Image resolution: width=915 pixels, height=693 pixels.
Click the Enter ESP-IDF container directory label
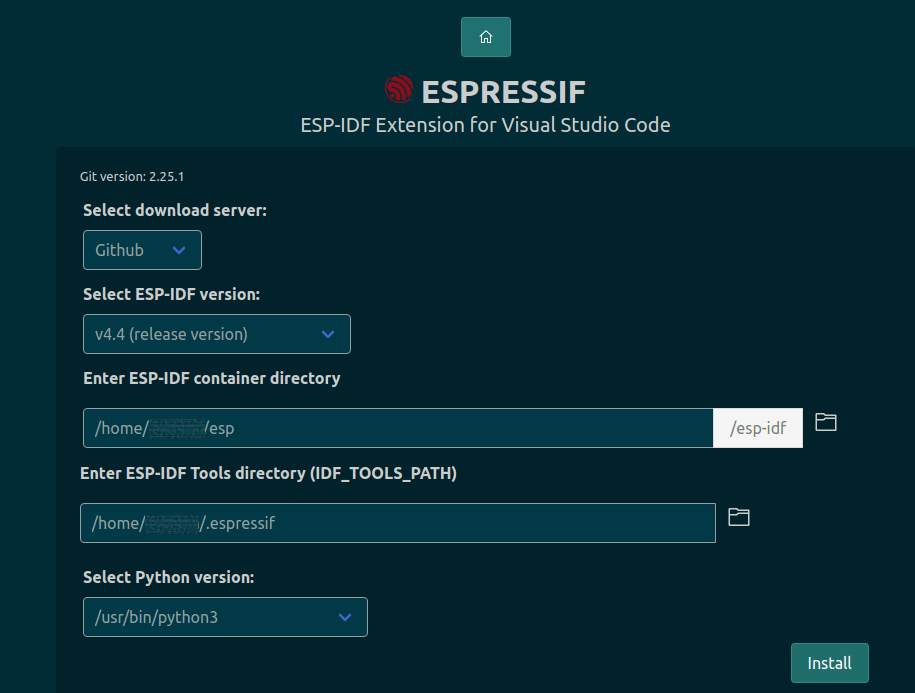coord(212,378)
